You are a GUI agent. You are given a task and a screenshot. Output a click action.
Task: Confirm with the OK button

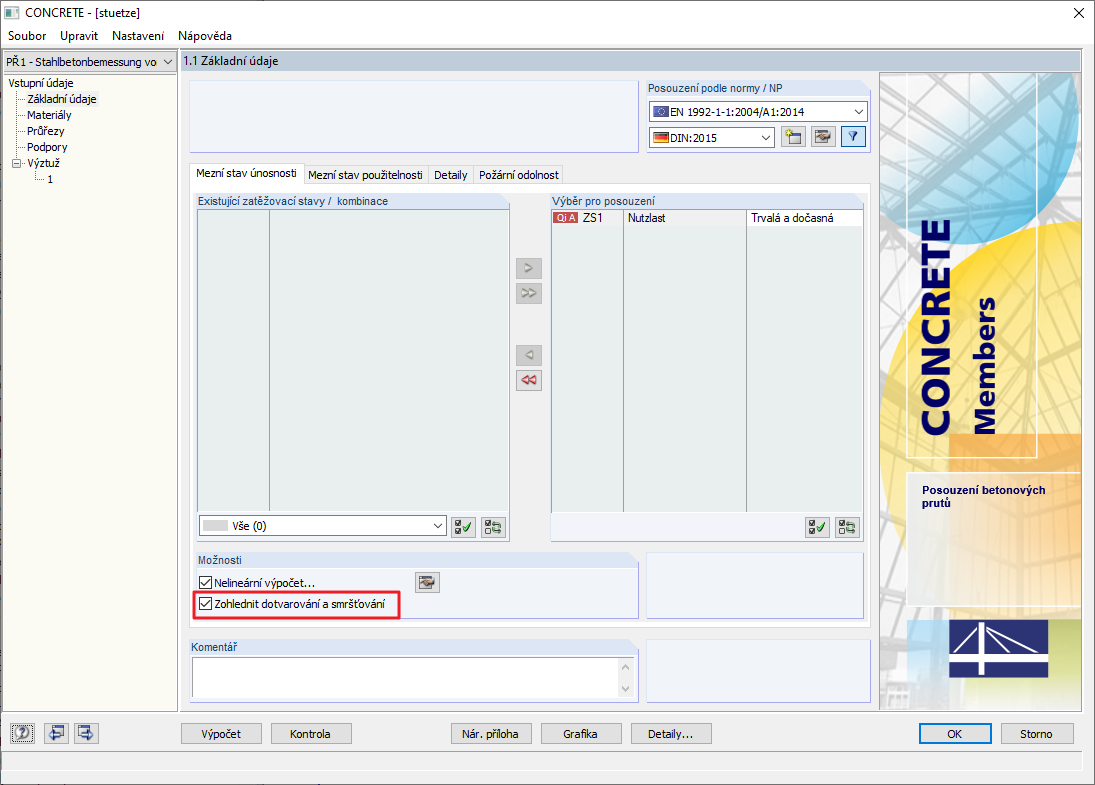(955, 734)
